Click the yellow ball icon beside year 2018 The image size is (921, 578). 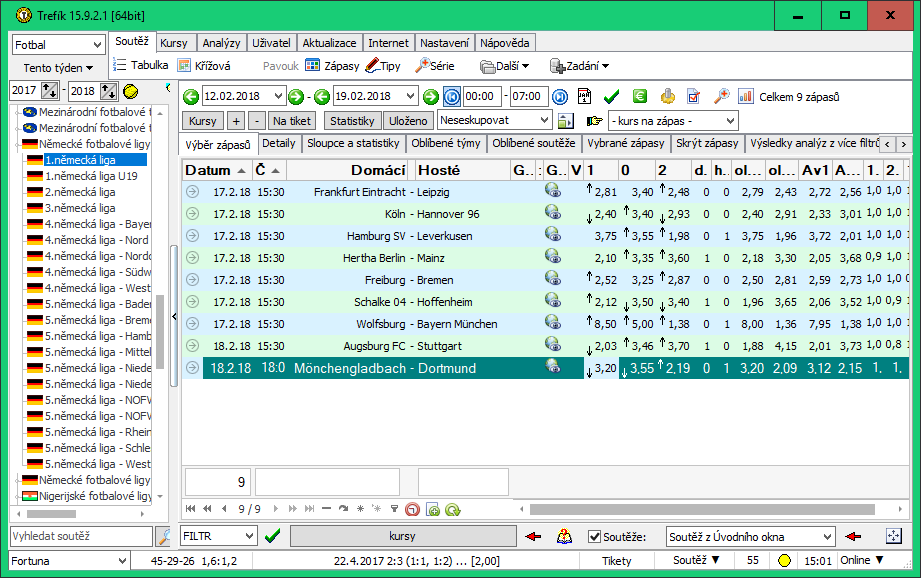[130, 91]
